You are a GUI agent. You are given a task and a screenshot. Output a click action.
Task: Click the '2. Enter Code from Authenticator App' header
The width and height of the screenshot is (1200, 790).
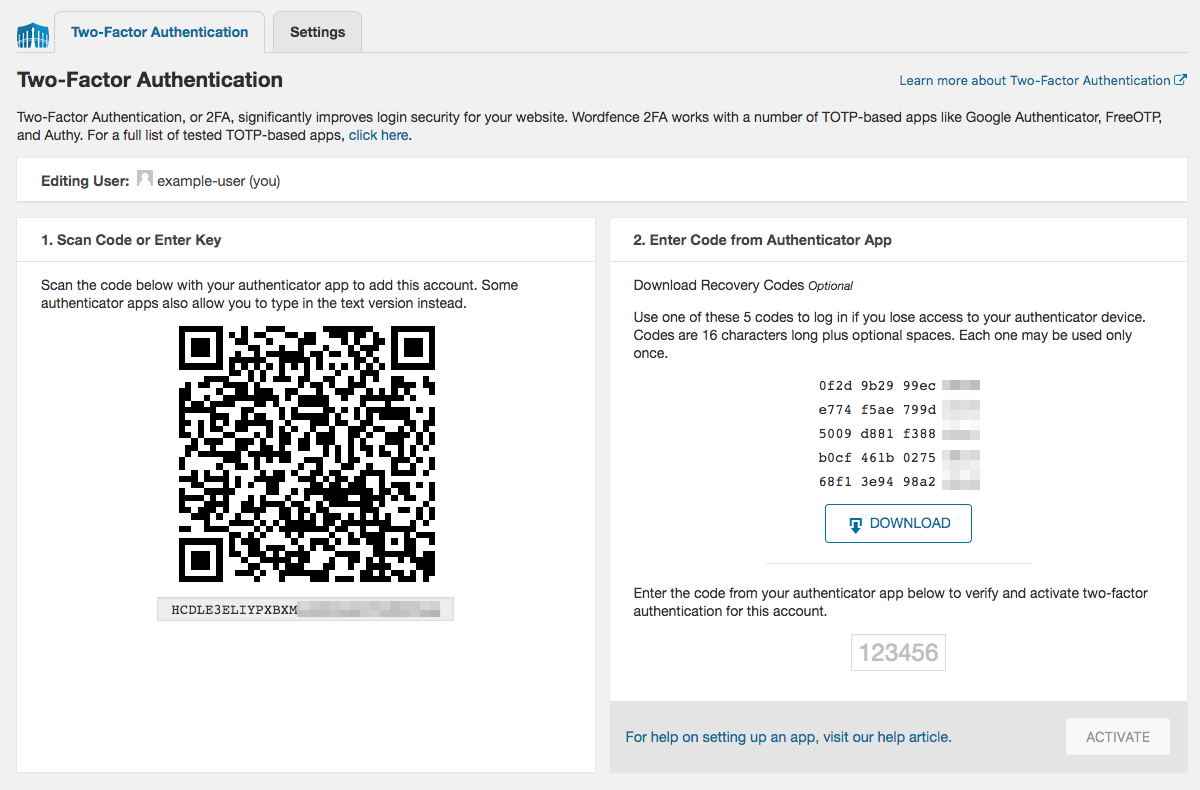764,238
